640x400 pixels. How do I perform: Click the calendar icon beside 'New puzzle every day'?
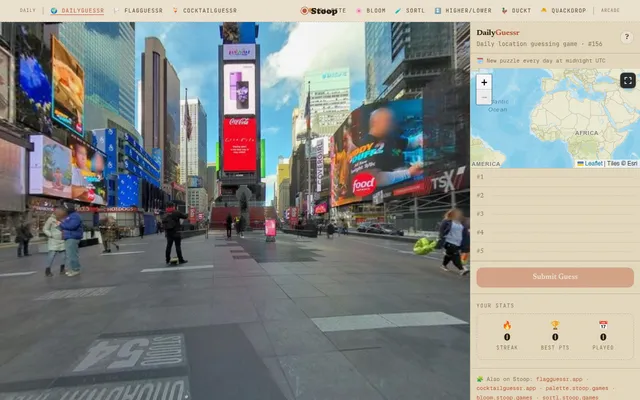click(x=480, y=60)
